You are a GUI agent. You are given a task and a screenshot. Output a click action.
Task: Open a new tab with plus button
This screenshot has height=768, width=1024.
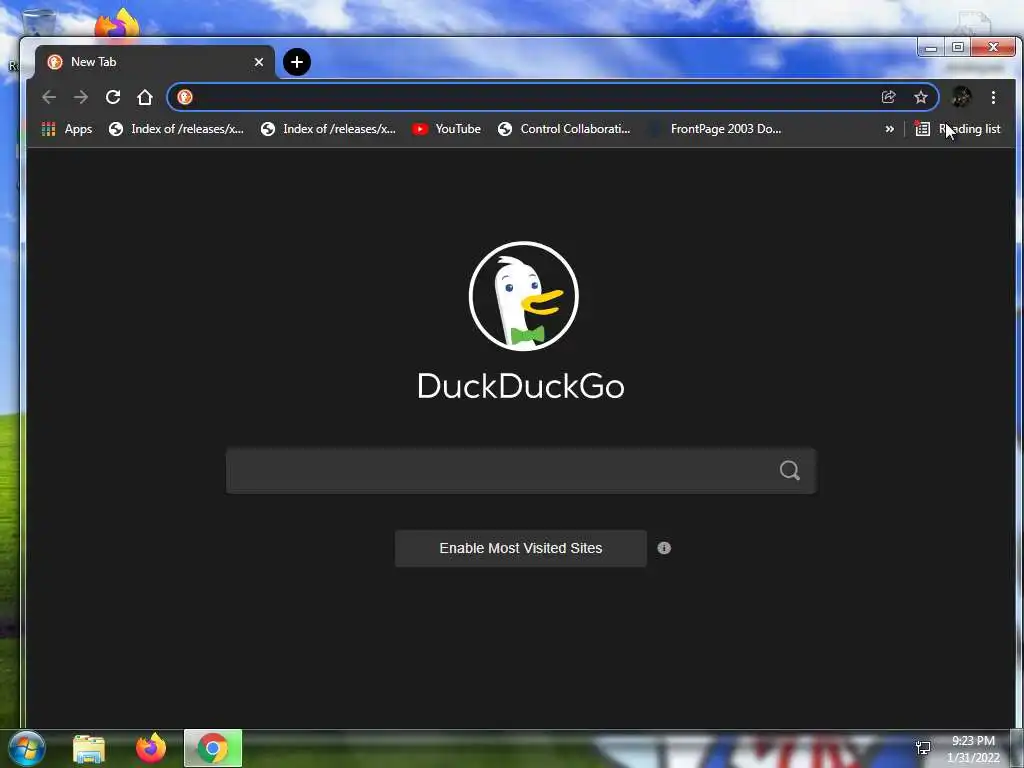click(x=297, y=62)
